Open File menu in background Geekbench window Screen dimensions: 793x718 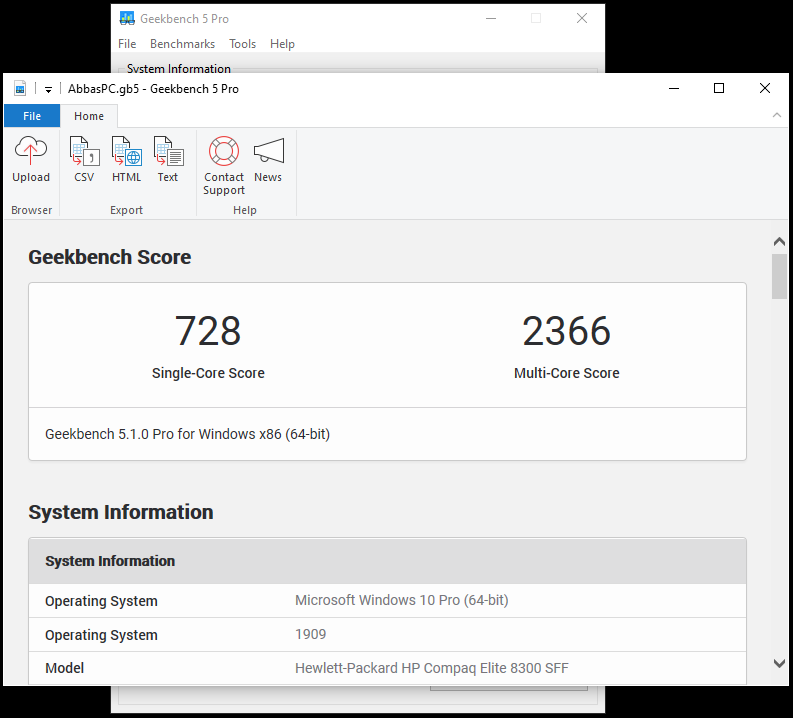click(x=127, y=44)
